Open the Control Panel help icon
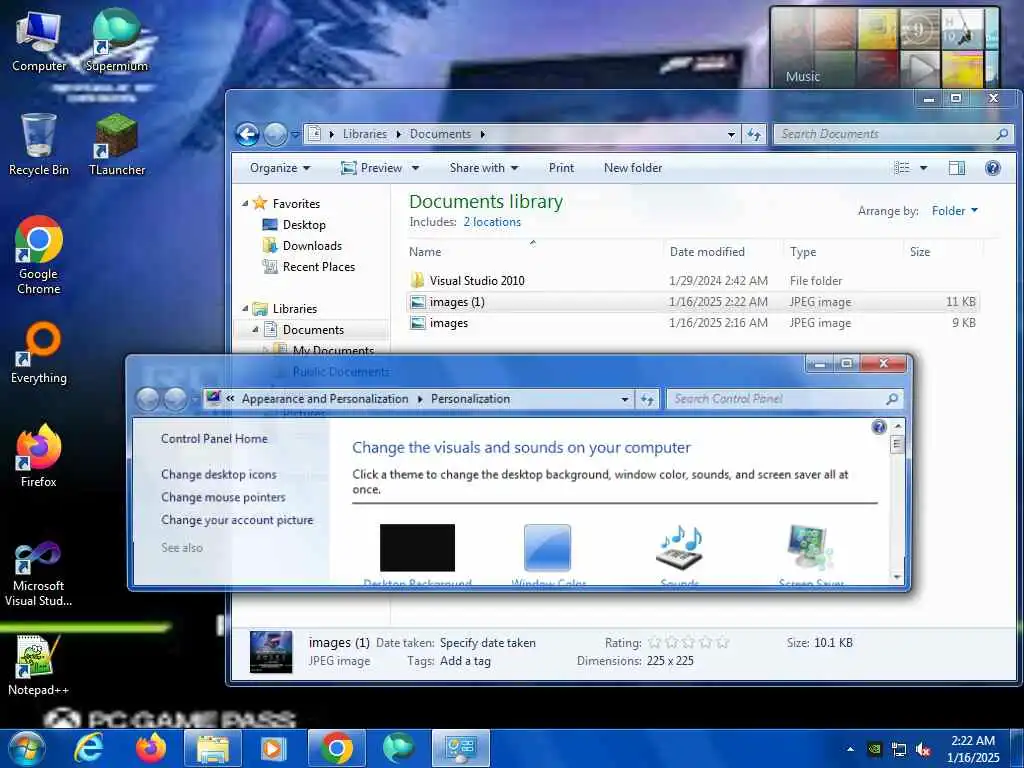The width and height of the screenshot is (1024, 768). [x=879, y=427]
